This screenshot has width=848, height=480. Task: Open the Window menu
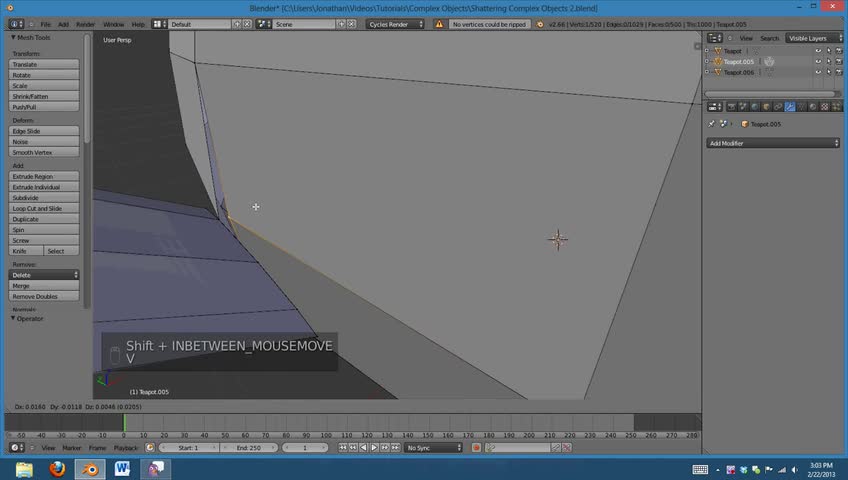[x=114, y=24]
